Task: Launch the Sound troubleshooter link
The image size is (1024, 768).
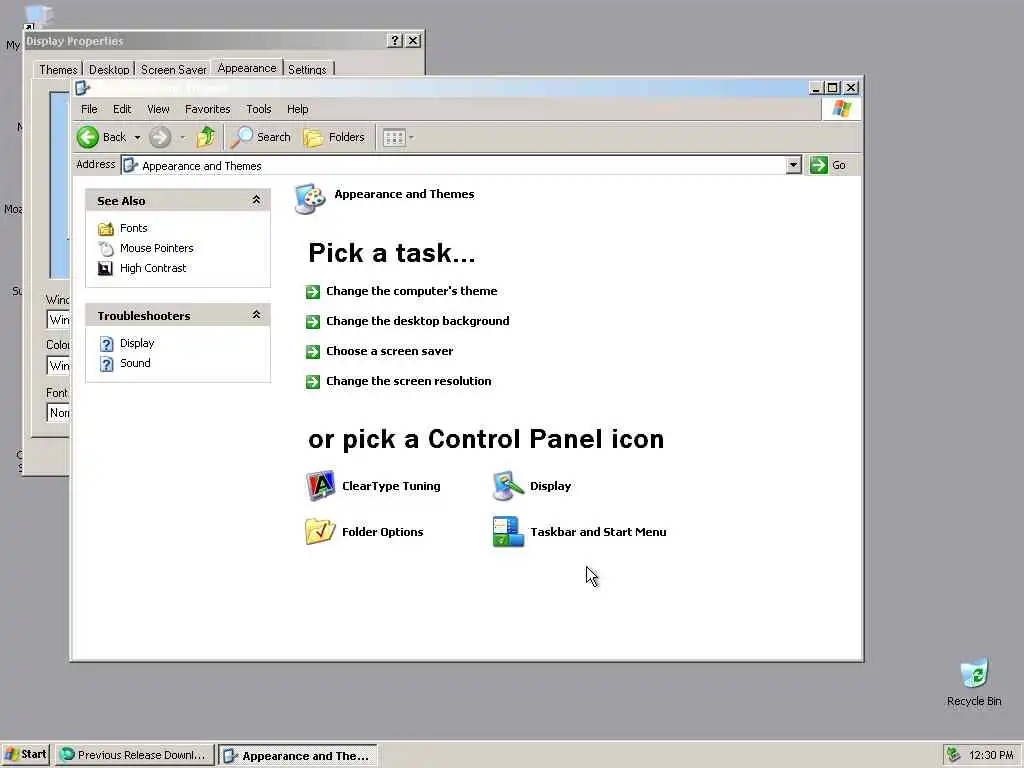Action: coord(135,363)
